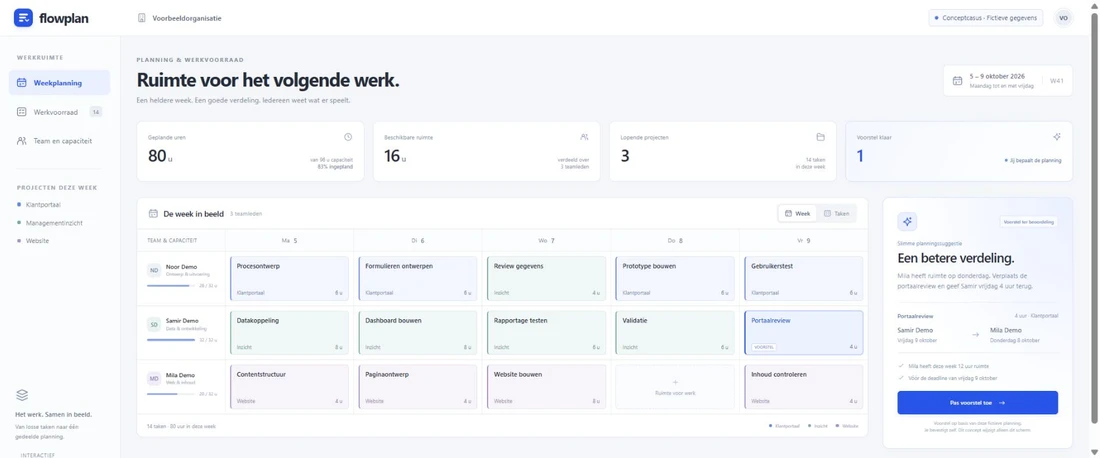The image size is (1100, 458).
Task: Open the Prototype bouwen task card
Action: click(x=675, y=278)
